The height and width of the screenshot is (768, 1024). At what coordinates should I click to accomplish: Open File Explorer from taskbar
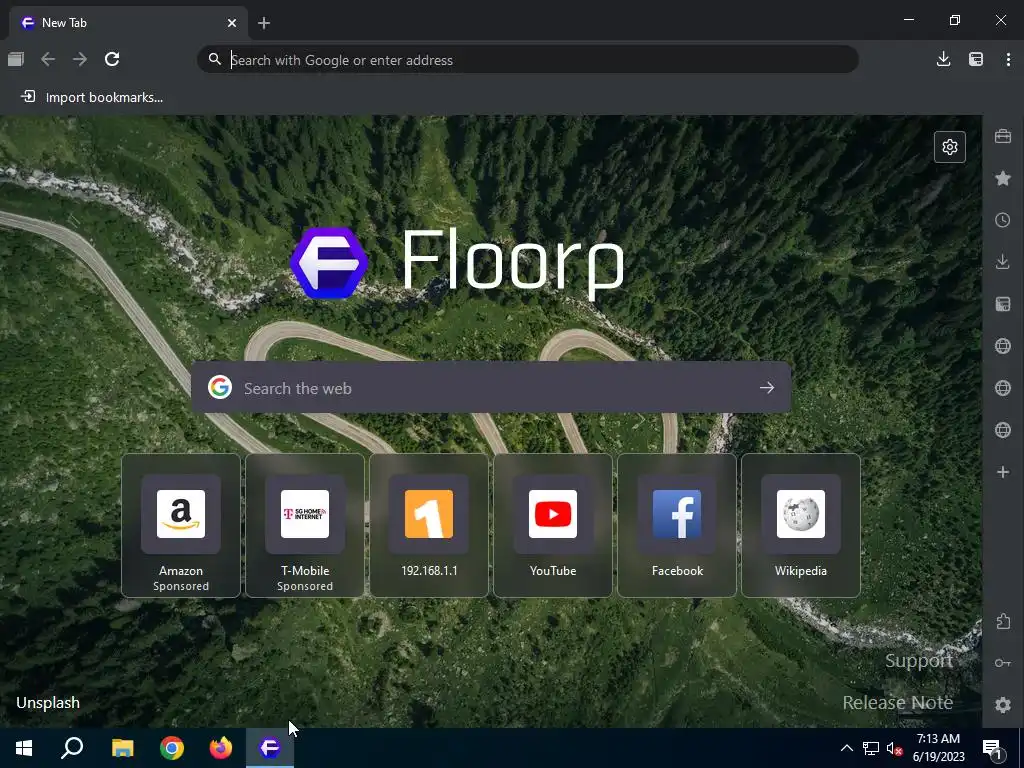pos(123,748)
